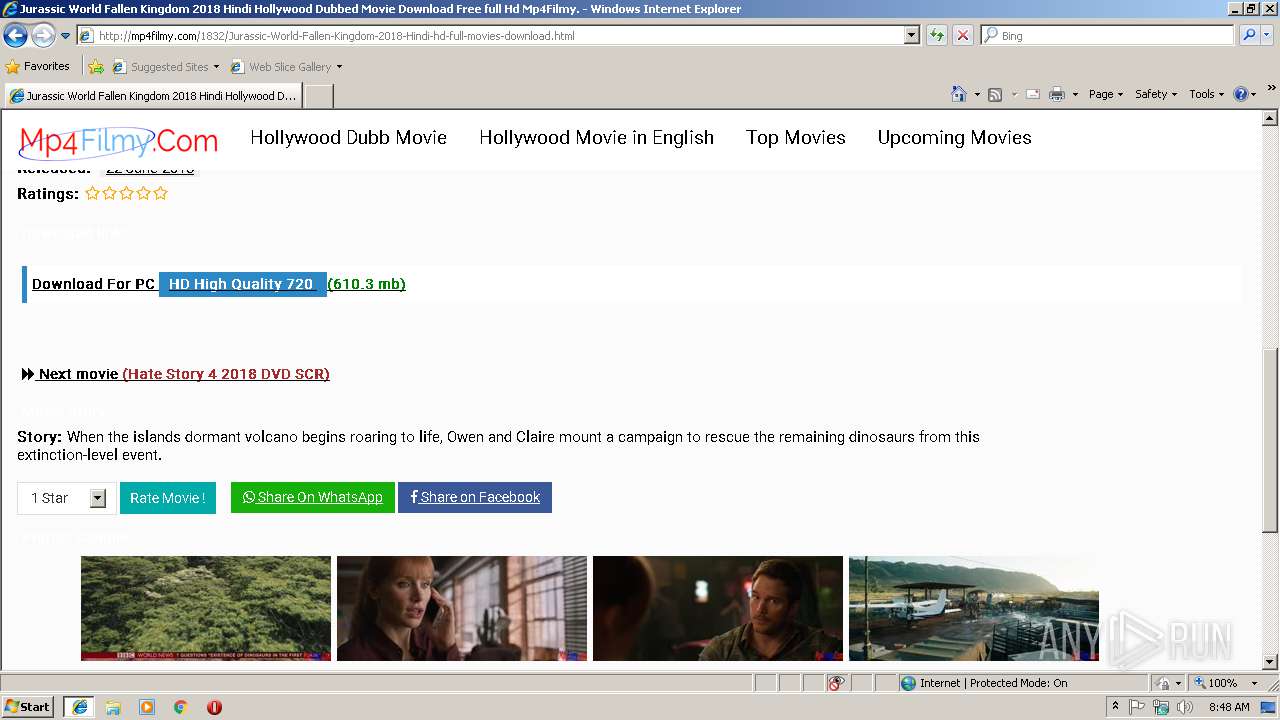This screenshot has height=720, width=1280.
Task: Open a new blank tab
Action: (318, 96)
